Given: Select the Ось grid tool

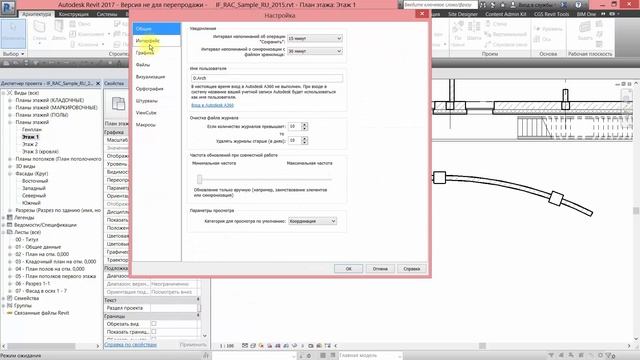Looking at the screenshot, I should tap(543, 39).
